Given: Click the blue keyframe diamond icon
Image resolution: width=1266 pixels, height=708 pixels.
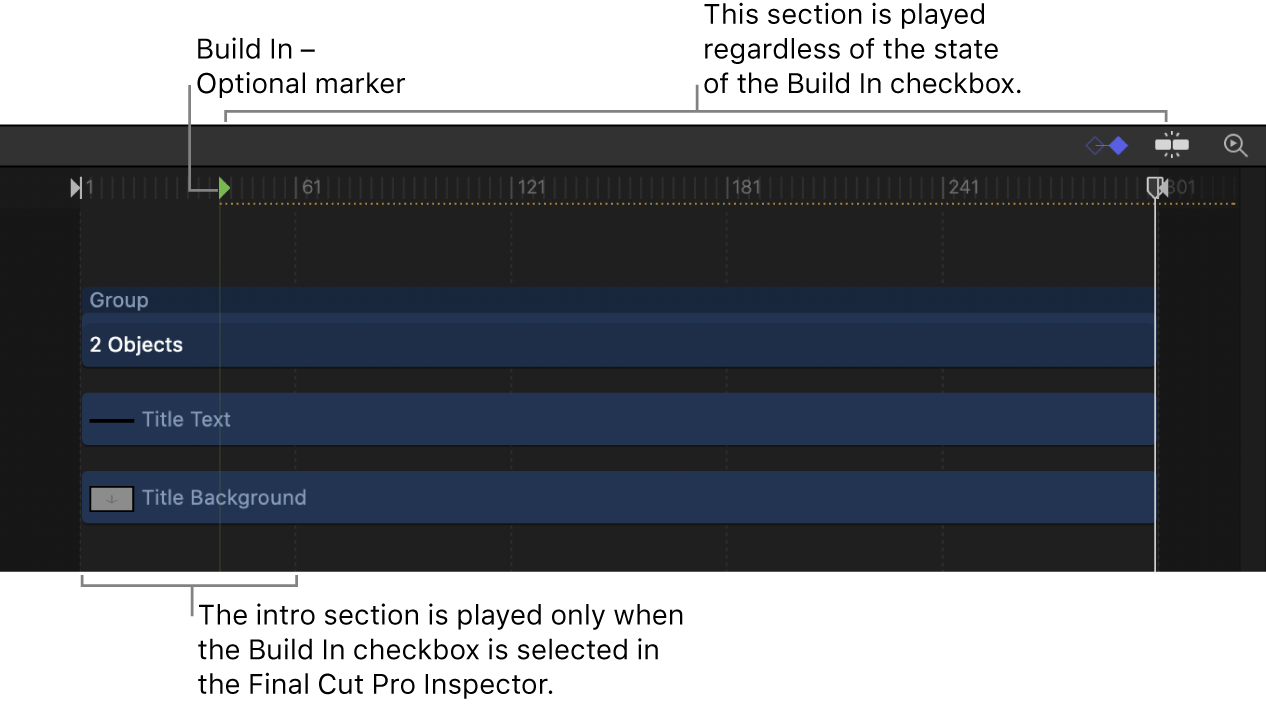Looking at the screenshot, I should point(1118,145).
